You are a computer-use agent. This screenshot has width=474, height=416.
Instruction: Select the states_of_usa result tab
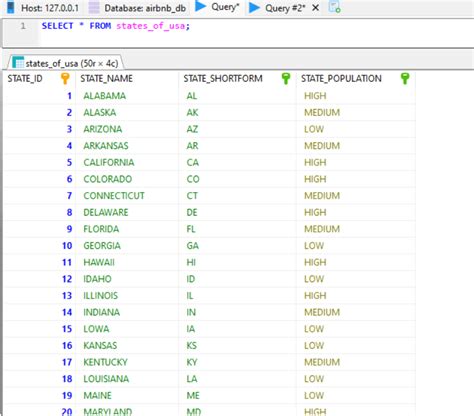tap(65, 63)
